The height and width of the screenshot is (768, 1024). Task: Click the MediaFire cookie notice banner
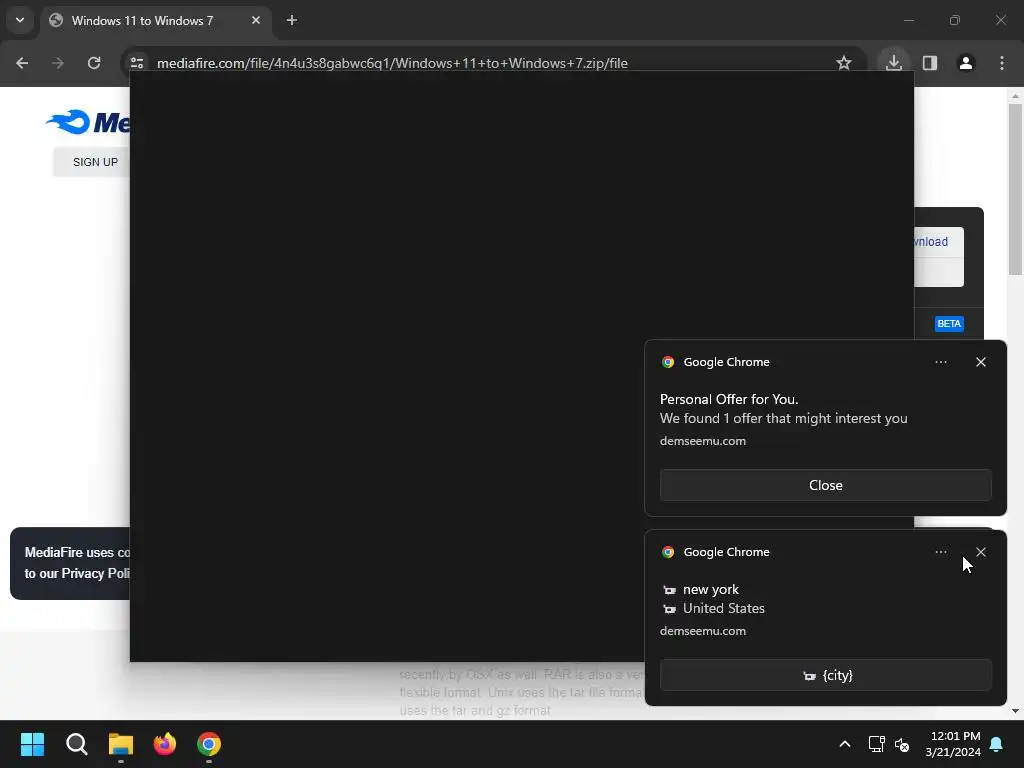[70, 563]
